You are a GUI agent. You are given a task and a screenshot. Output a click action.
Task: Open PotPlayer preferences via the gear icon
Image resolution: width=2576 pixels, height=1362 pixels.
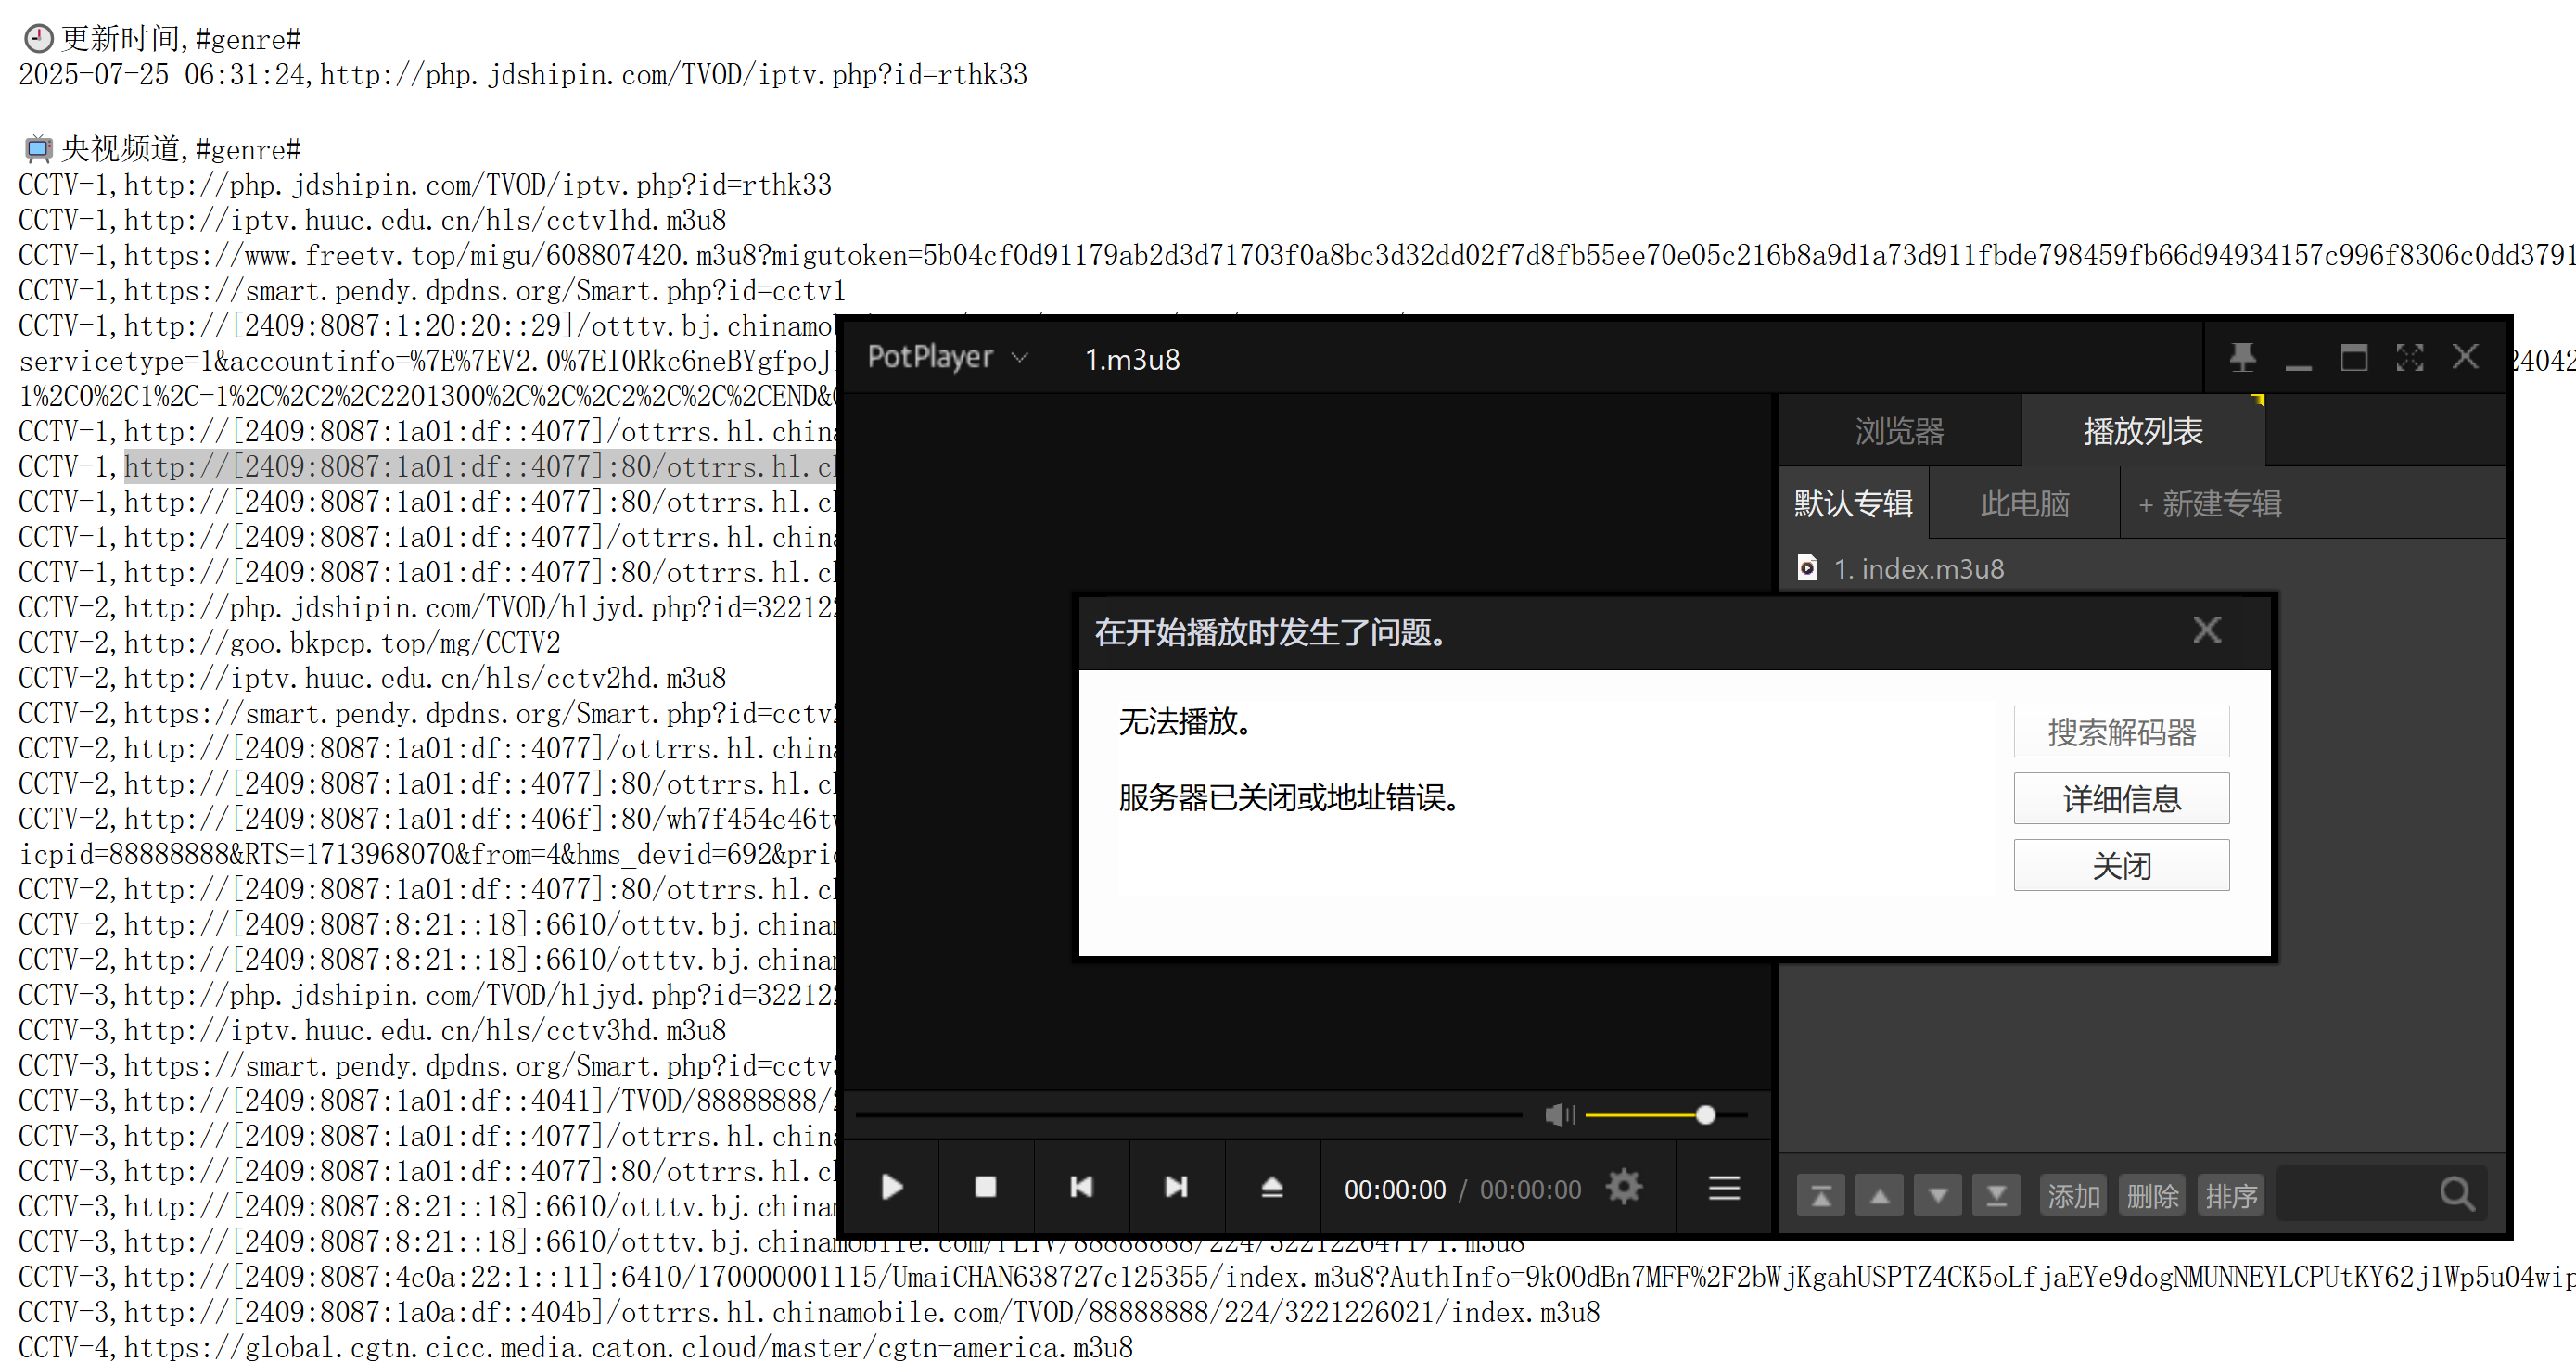pyautogui.click(x=1622, y=1187)
